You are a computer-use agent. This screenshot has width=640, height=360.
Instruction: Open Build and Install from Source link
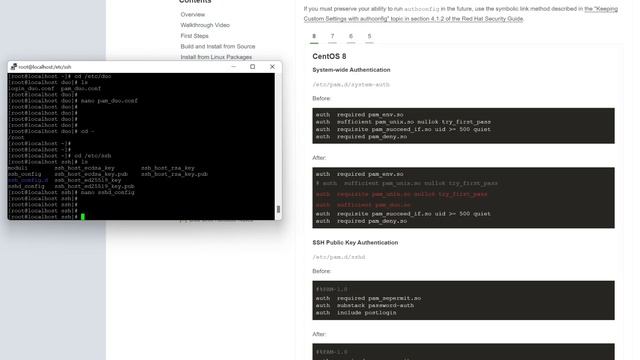coord(218,47)
